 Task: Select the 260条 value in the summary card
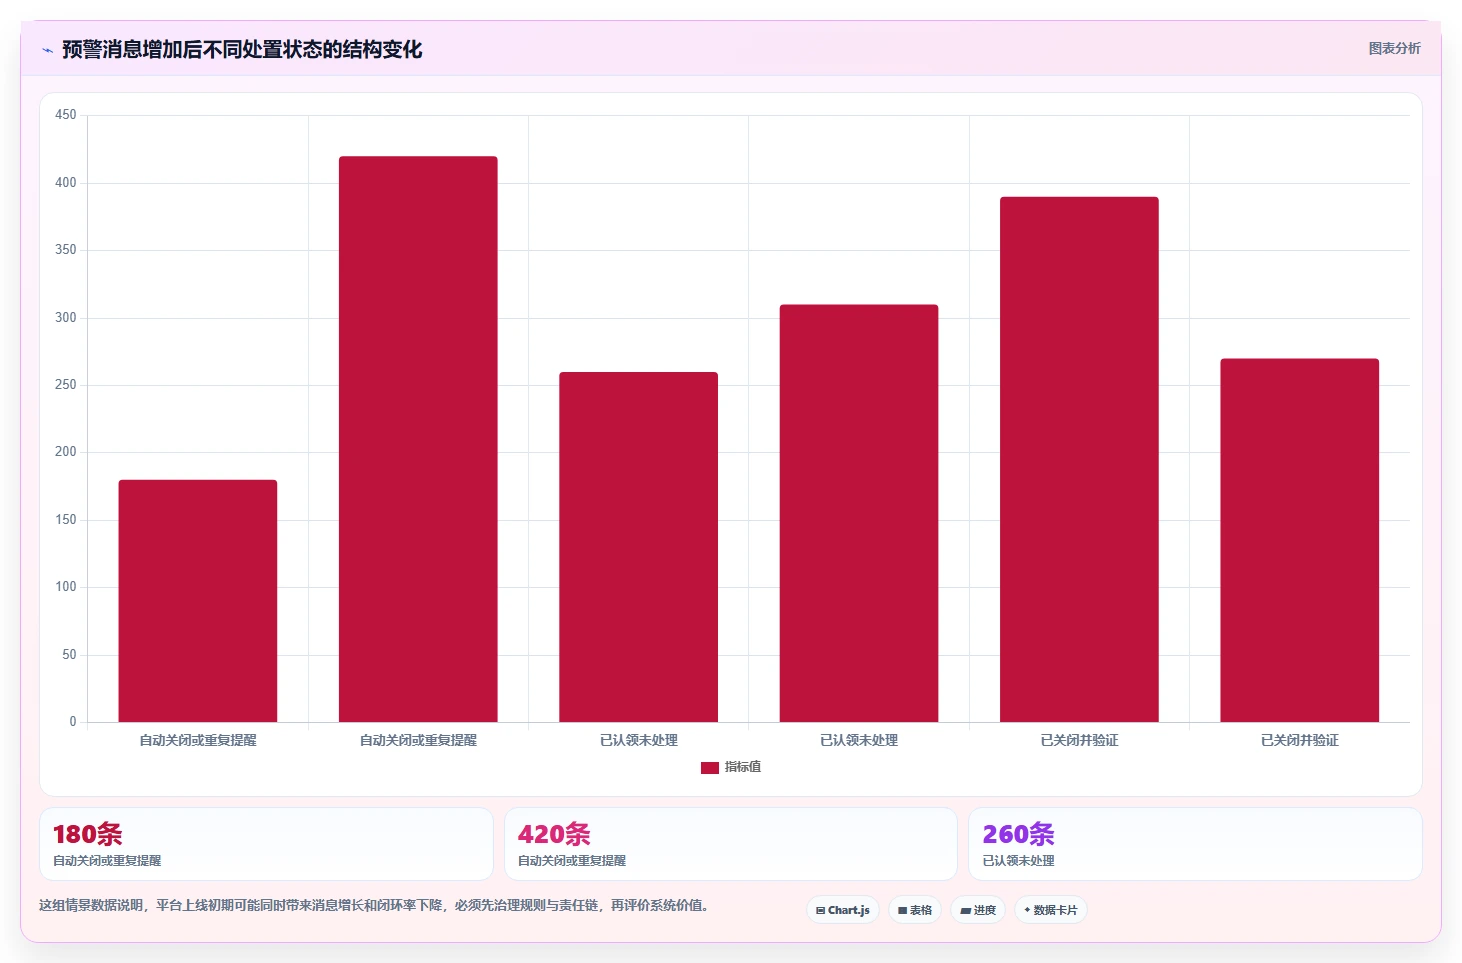tap(1018, 834)
